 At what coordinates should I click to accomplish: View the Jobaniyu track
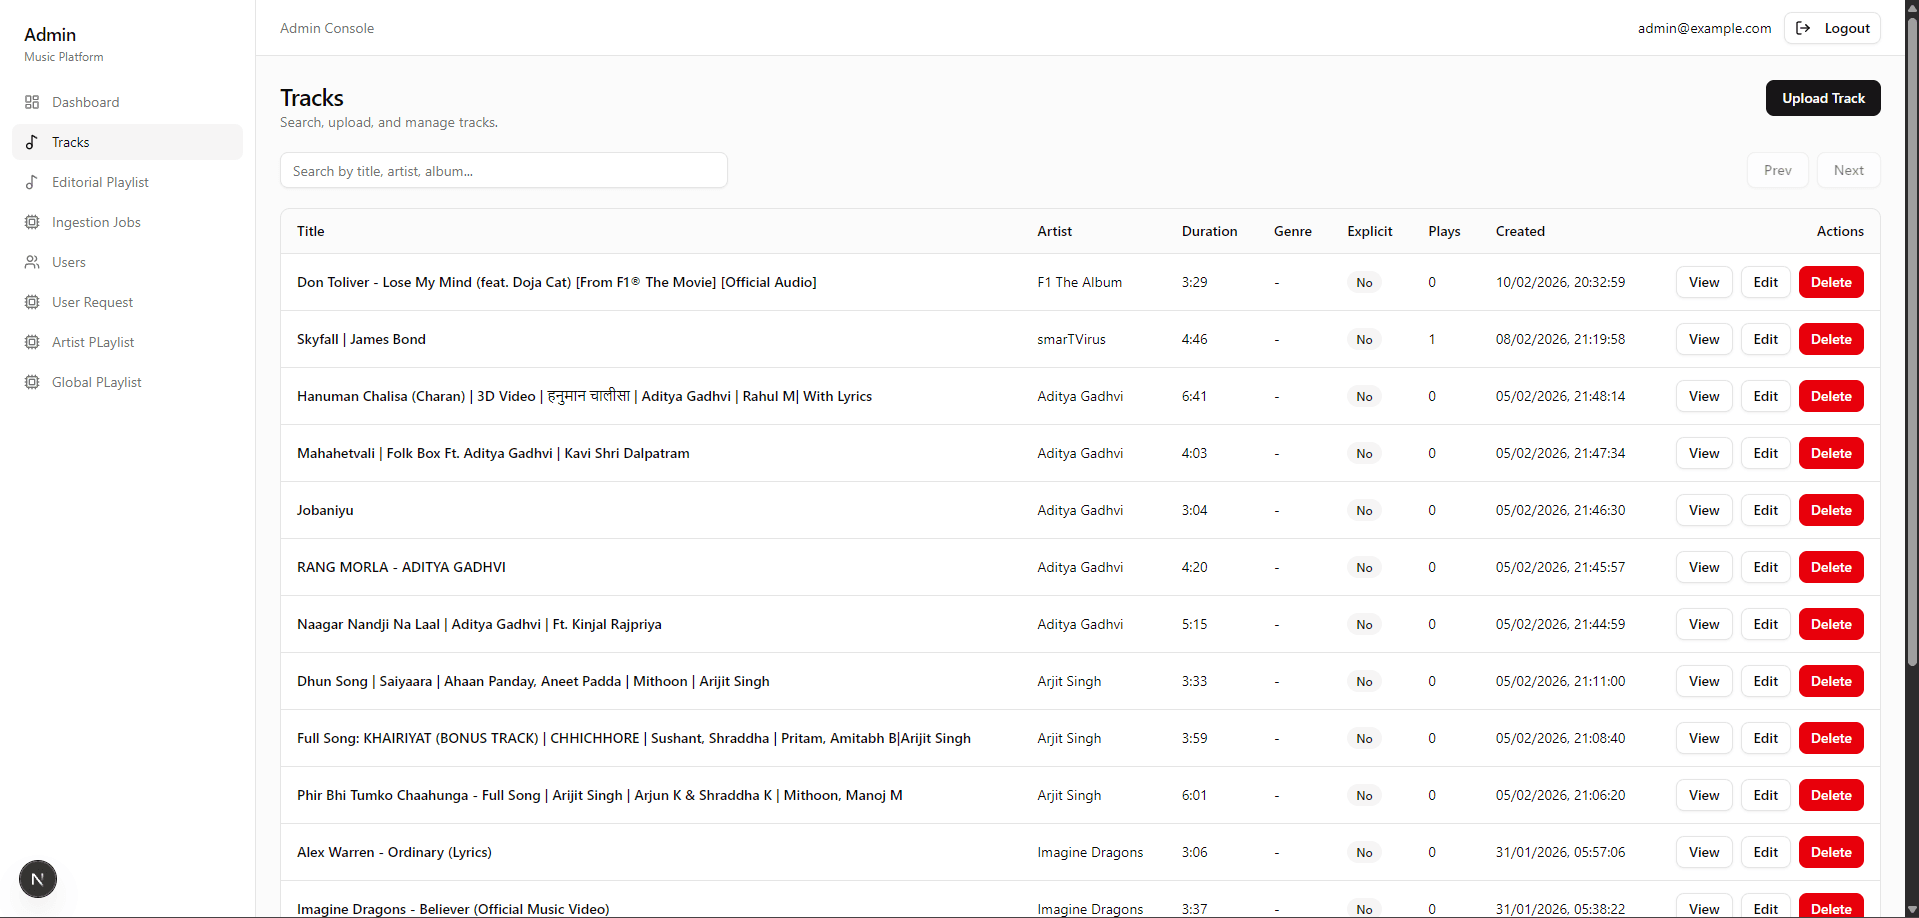tap(1704, 510)
